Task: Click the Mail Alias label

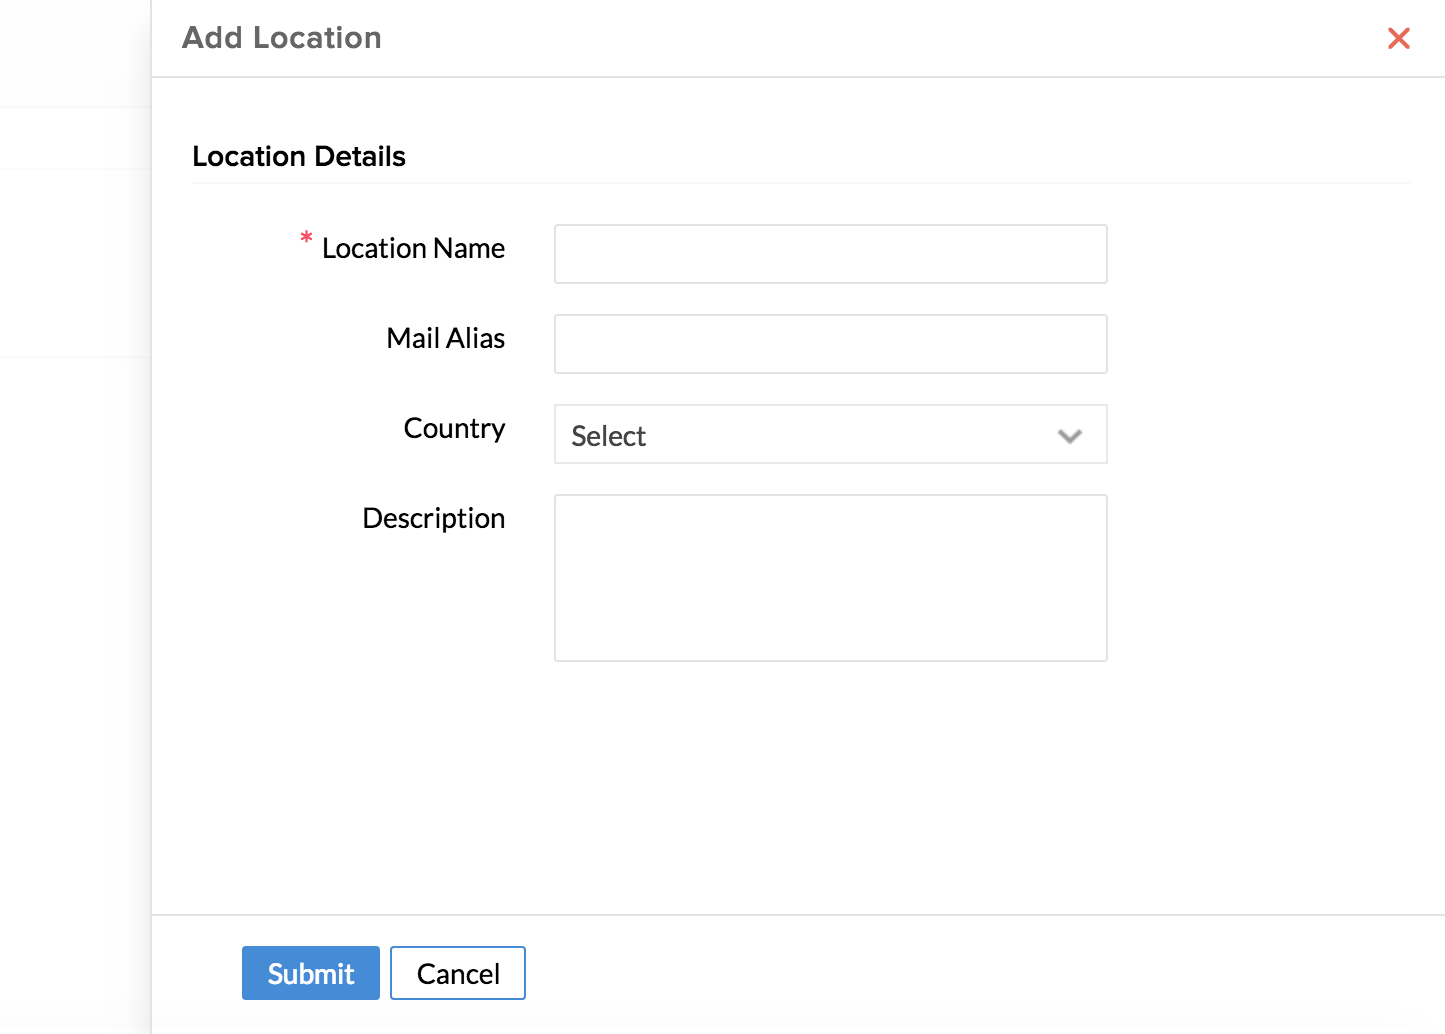Action: (x=445, y=338)
